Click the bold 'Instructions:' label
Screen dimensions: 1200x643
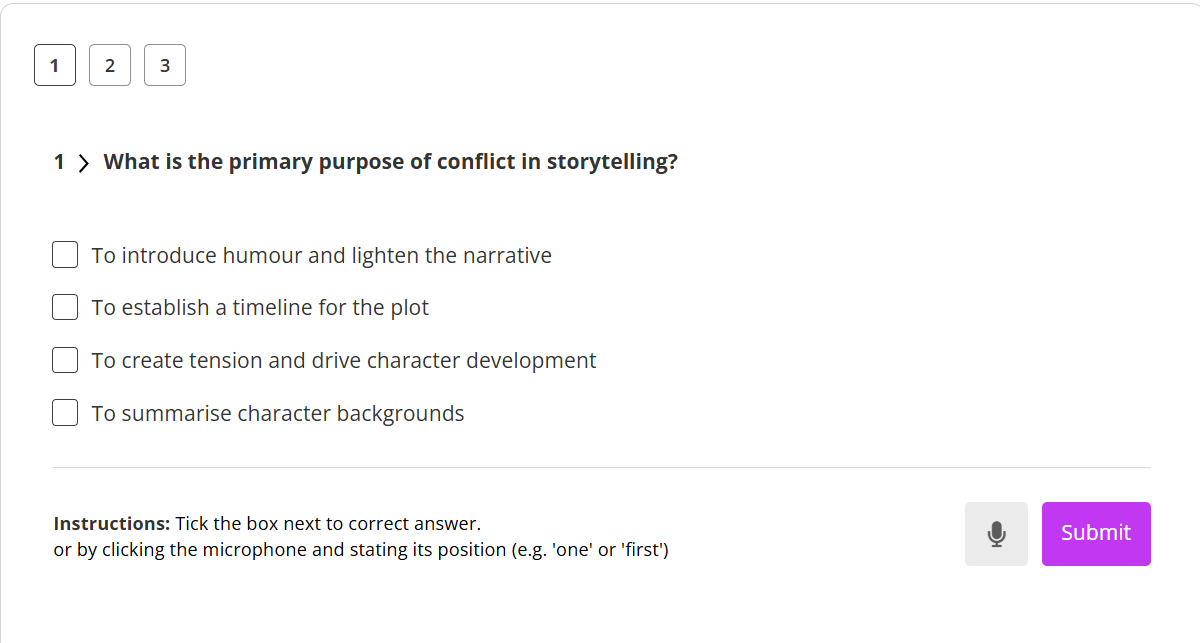(x=112, y=523)
